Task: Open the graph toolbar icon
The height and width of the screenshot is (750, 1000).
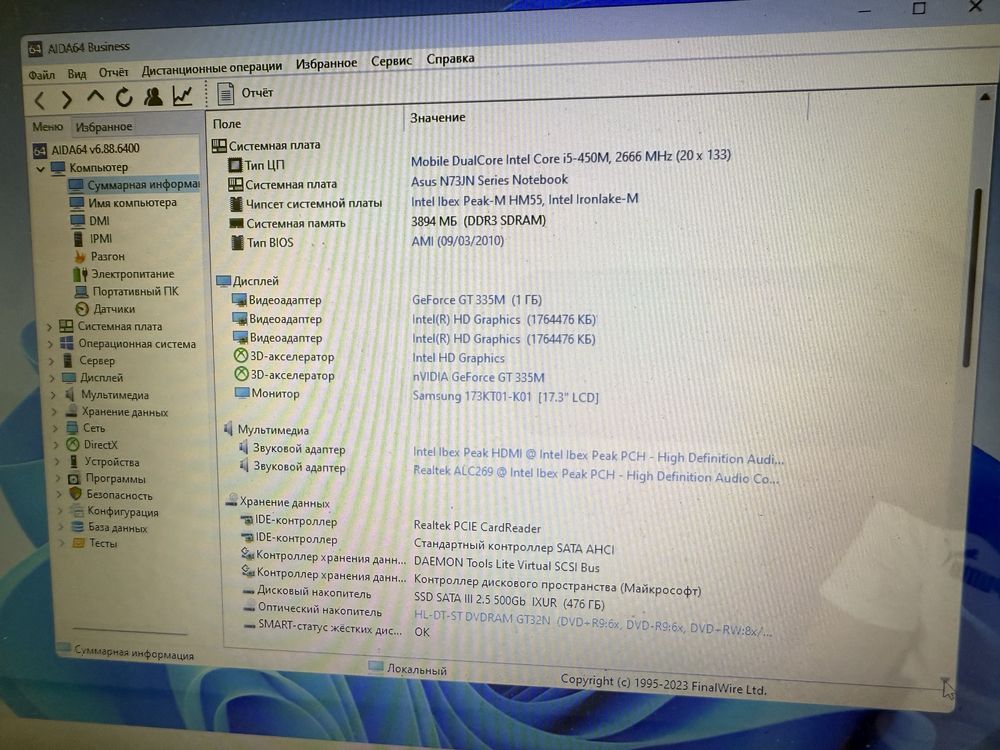Action: [182, 96]
